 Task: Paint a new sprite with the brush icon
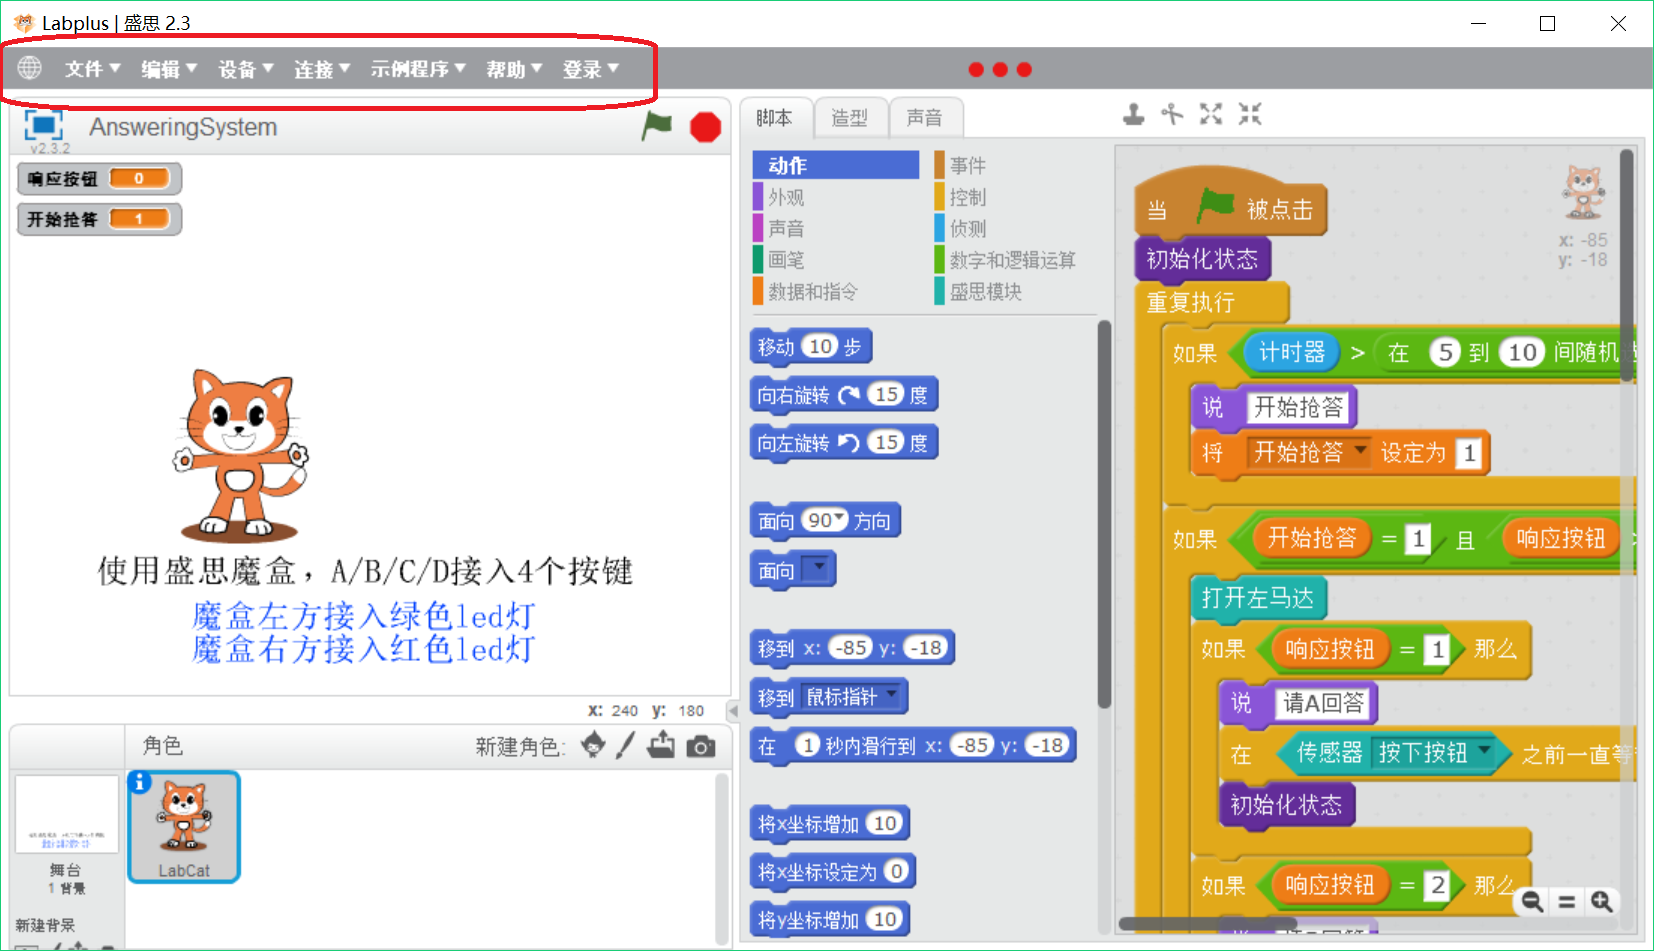pos(626,745)
